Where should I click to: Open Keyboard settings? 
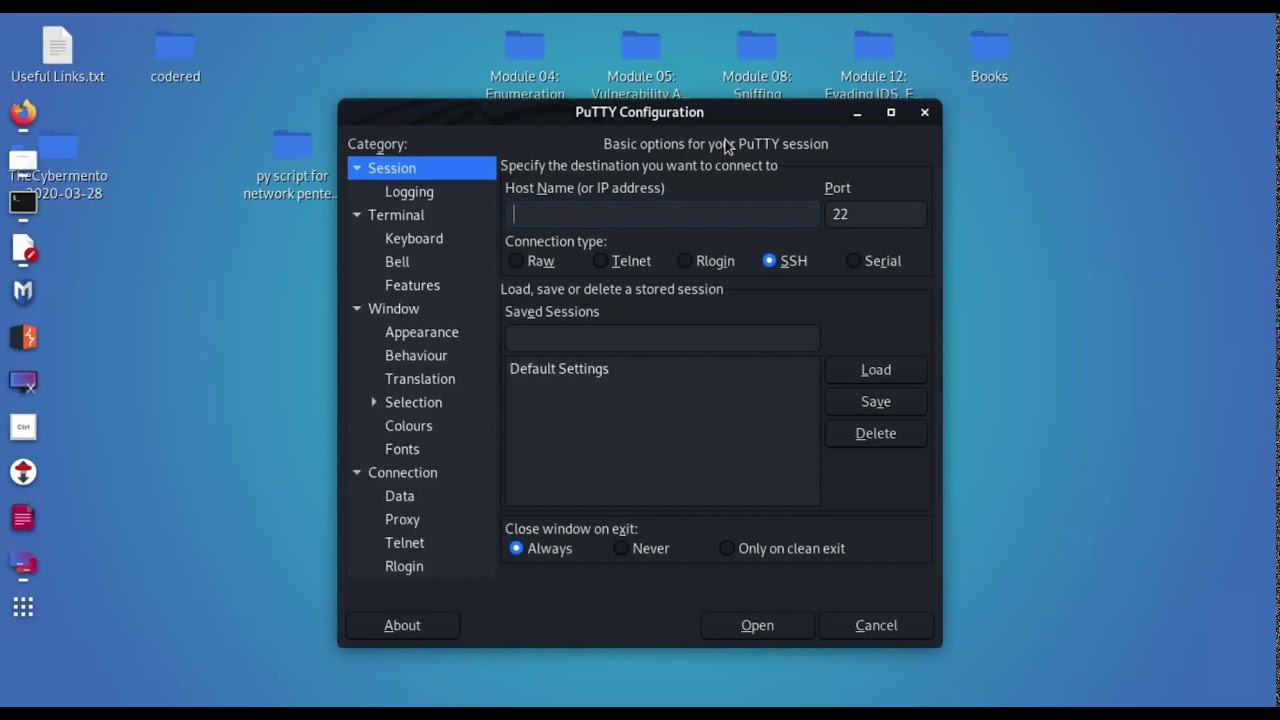coord(414,239)
